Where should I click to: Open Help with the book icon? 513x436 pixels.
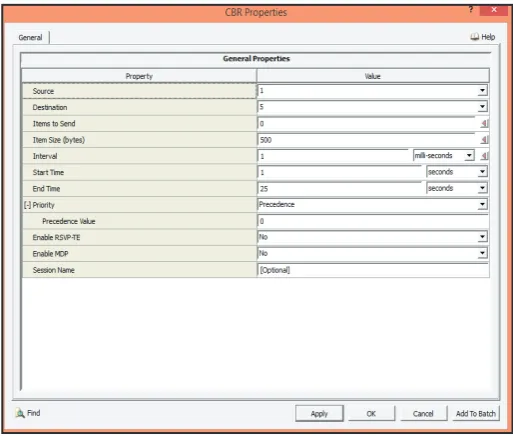(474, 37)
